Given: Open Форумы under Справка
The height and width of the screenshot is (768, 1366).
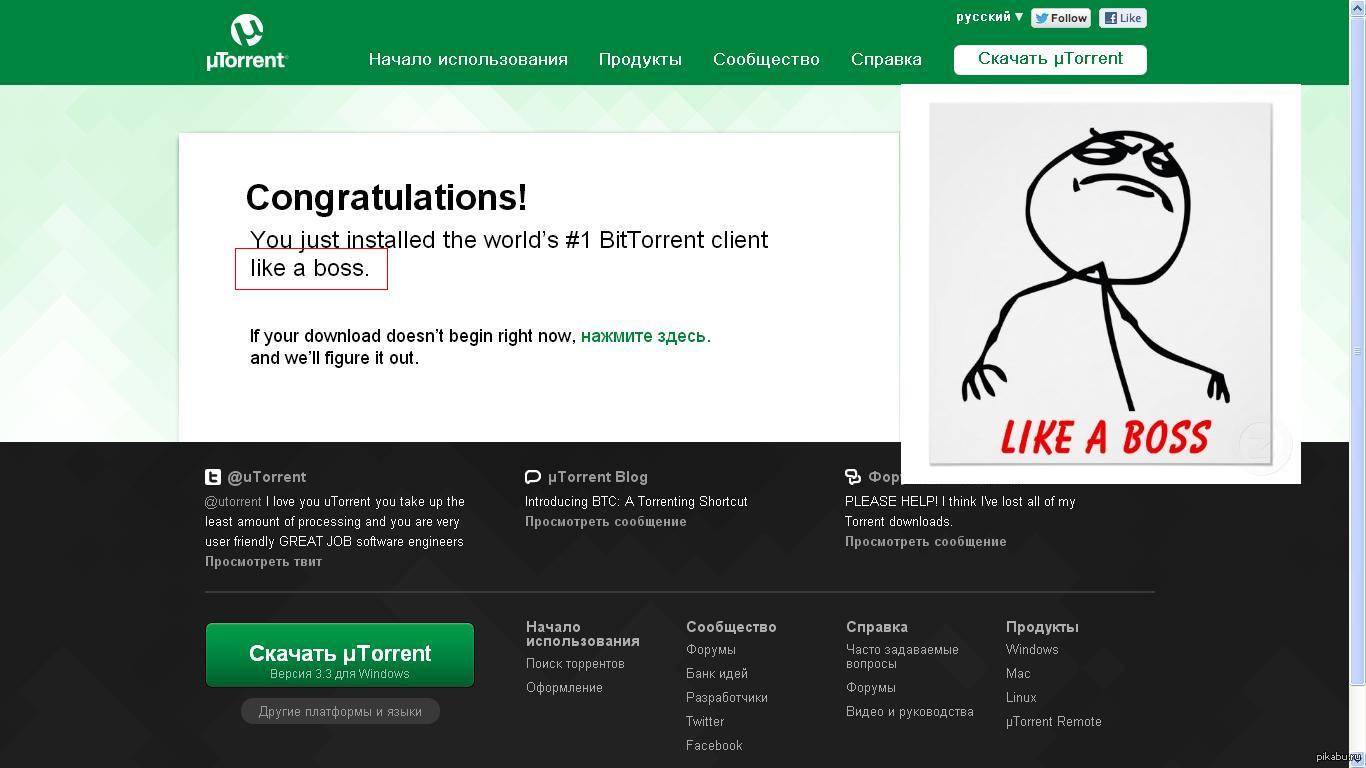Looking at the screenshot, I should tap(871, 688).
